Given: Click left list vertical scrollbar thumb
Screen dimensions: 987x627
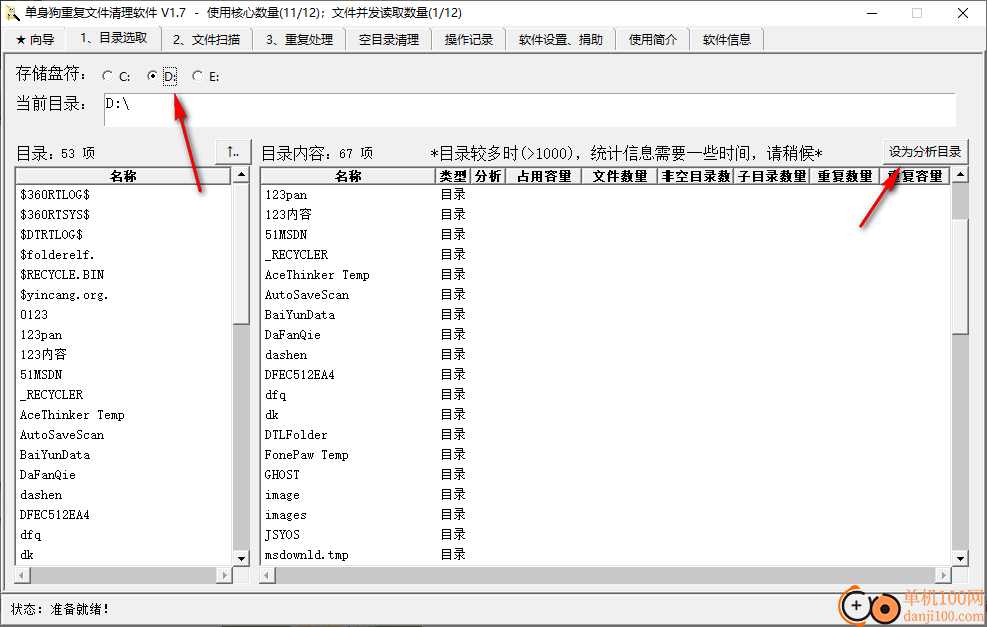Looking at the screenshot, I should (241, 253).
